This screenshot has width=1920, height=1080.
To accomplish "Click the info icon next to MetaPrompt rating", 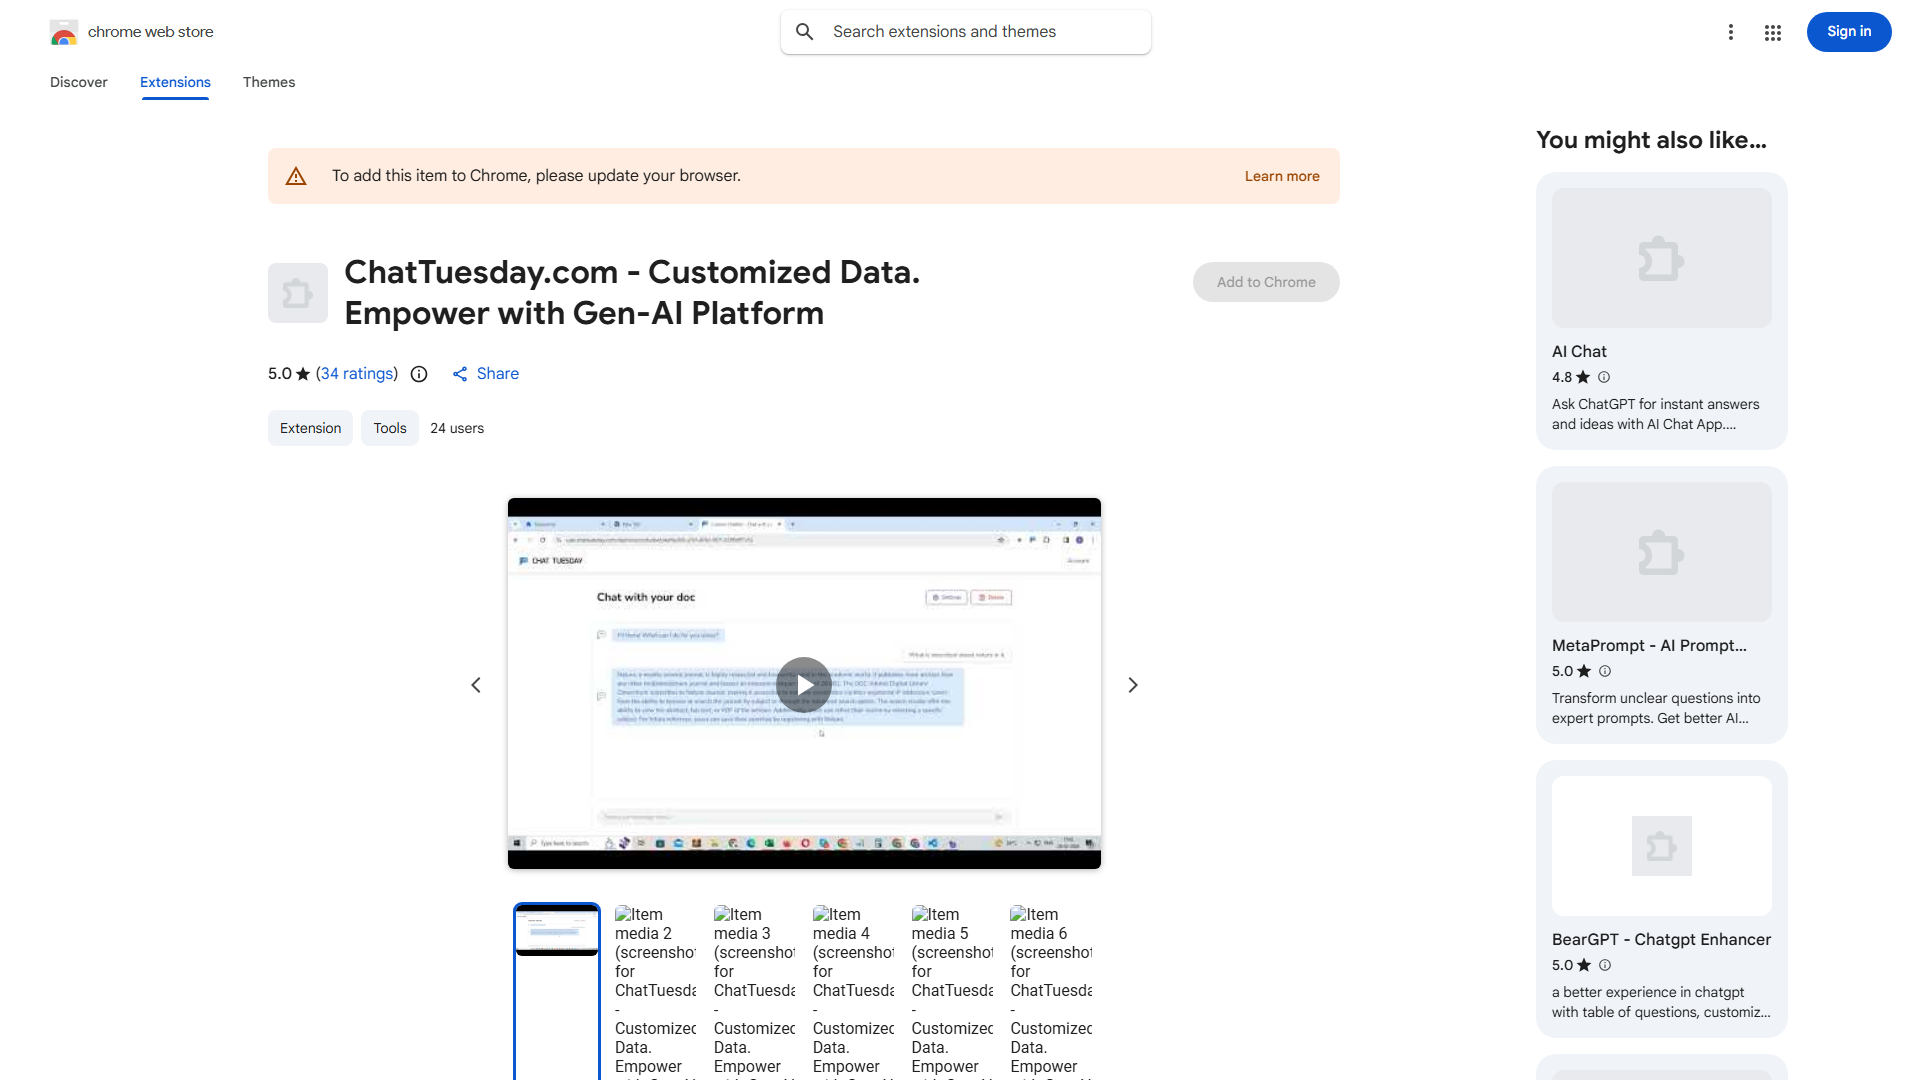I will [x=1604, y=671].
